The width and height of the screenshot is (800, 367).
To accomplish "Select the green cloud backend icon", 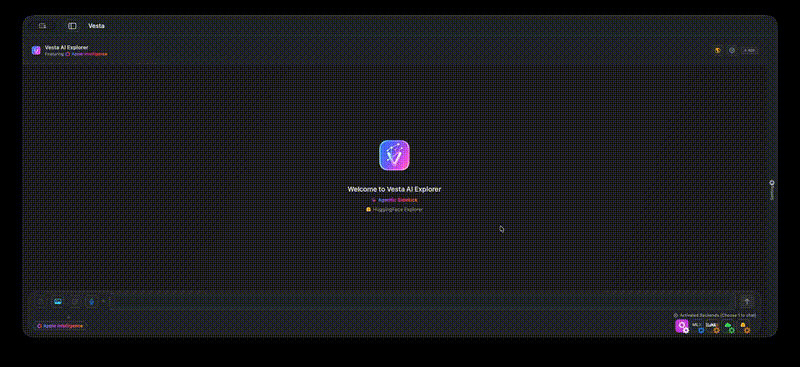I will point(728,326).
